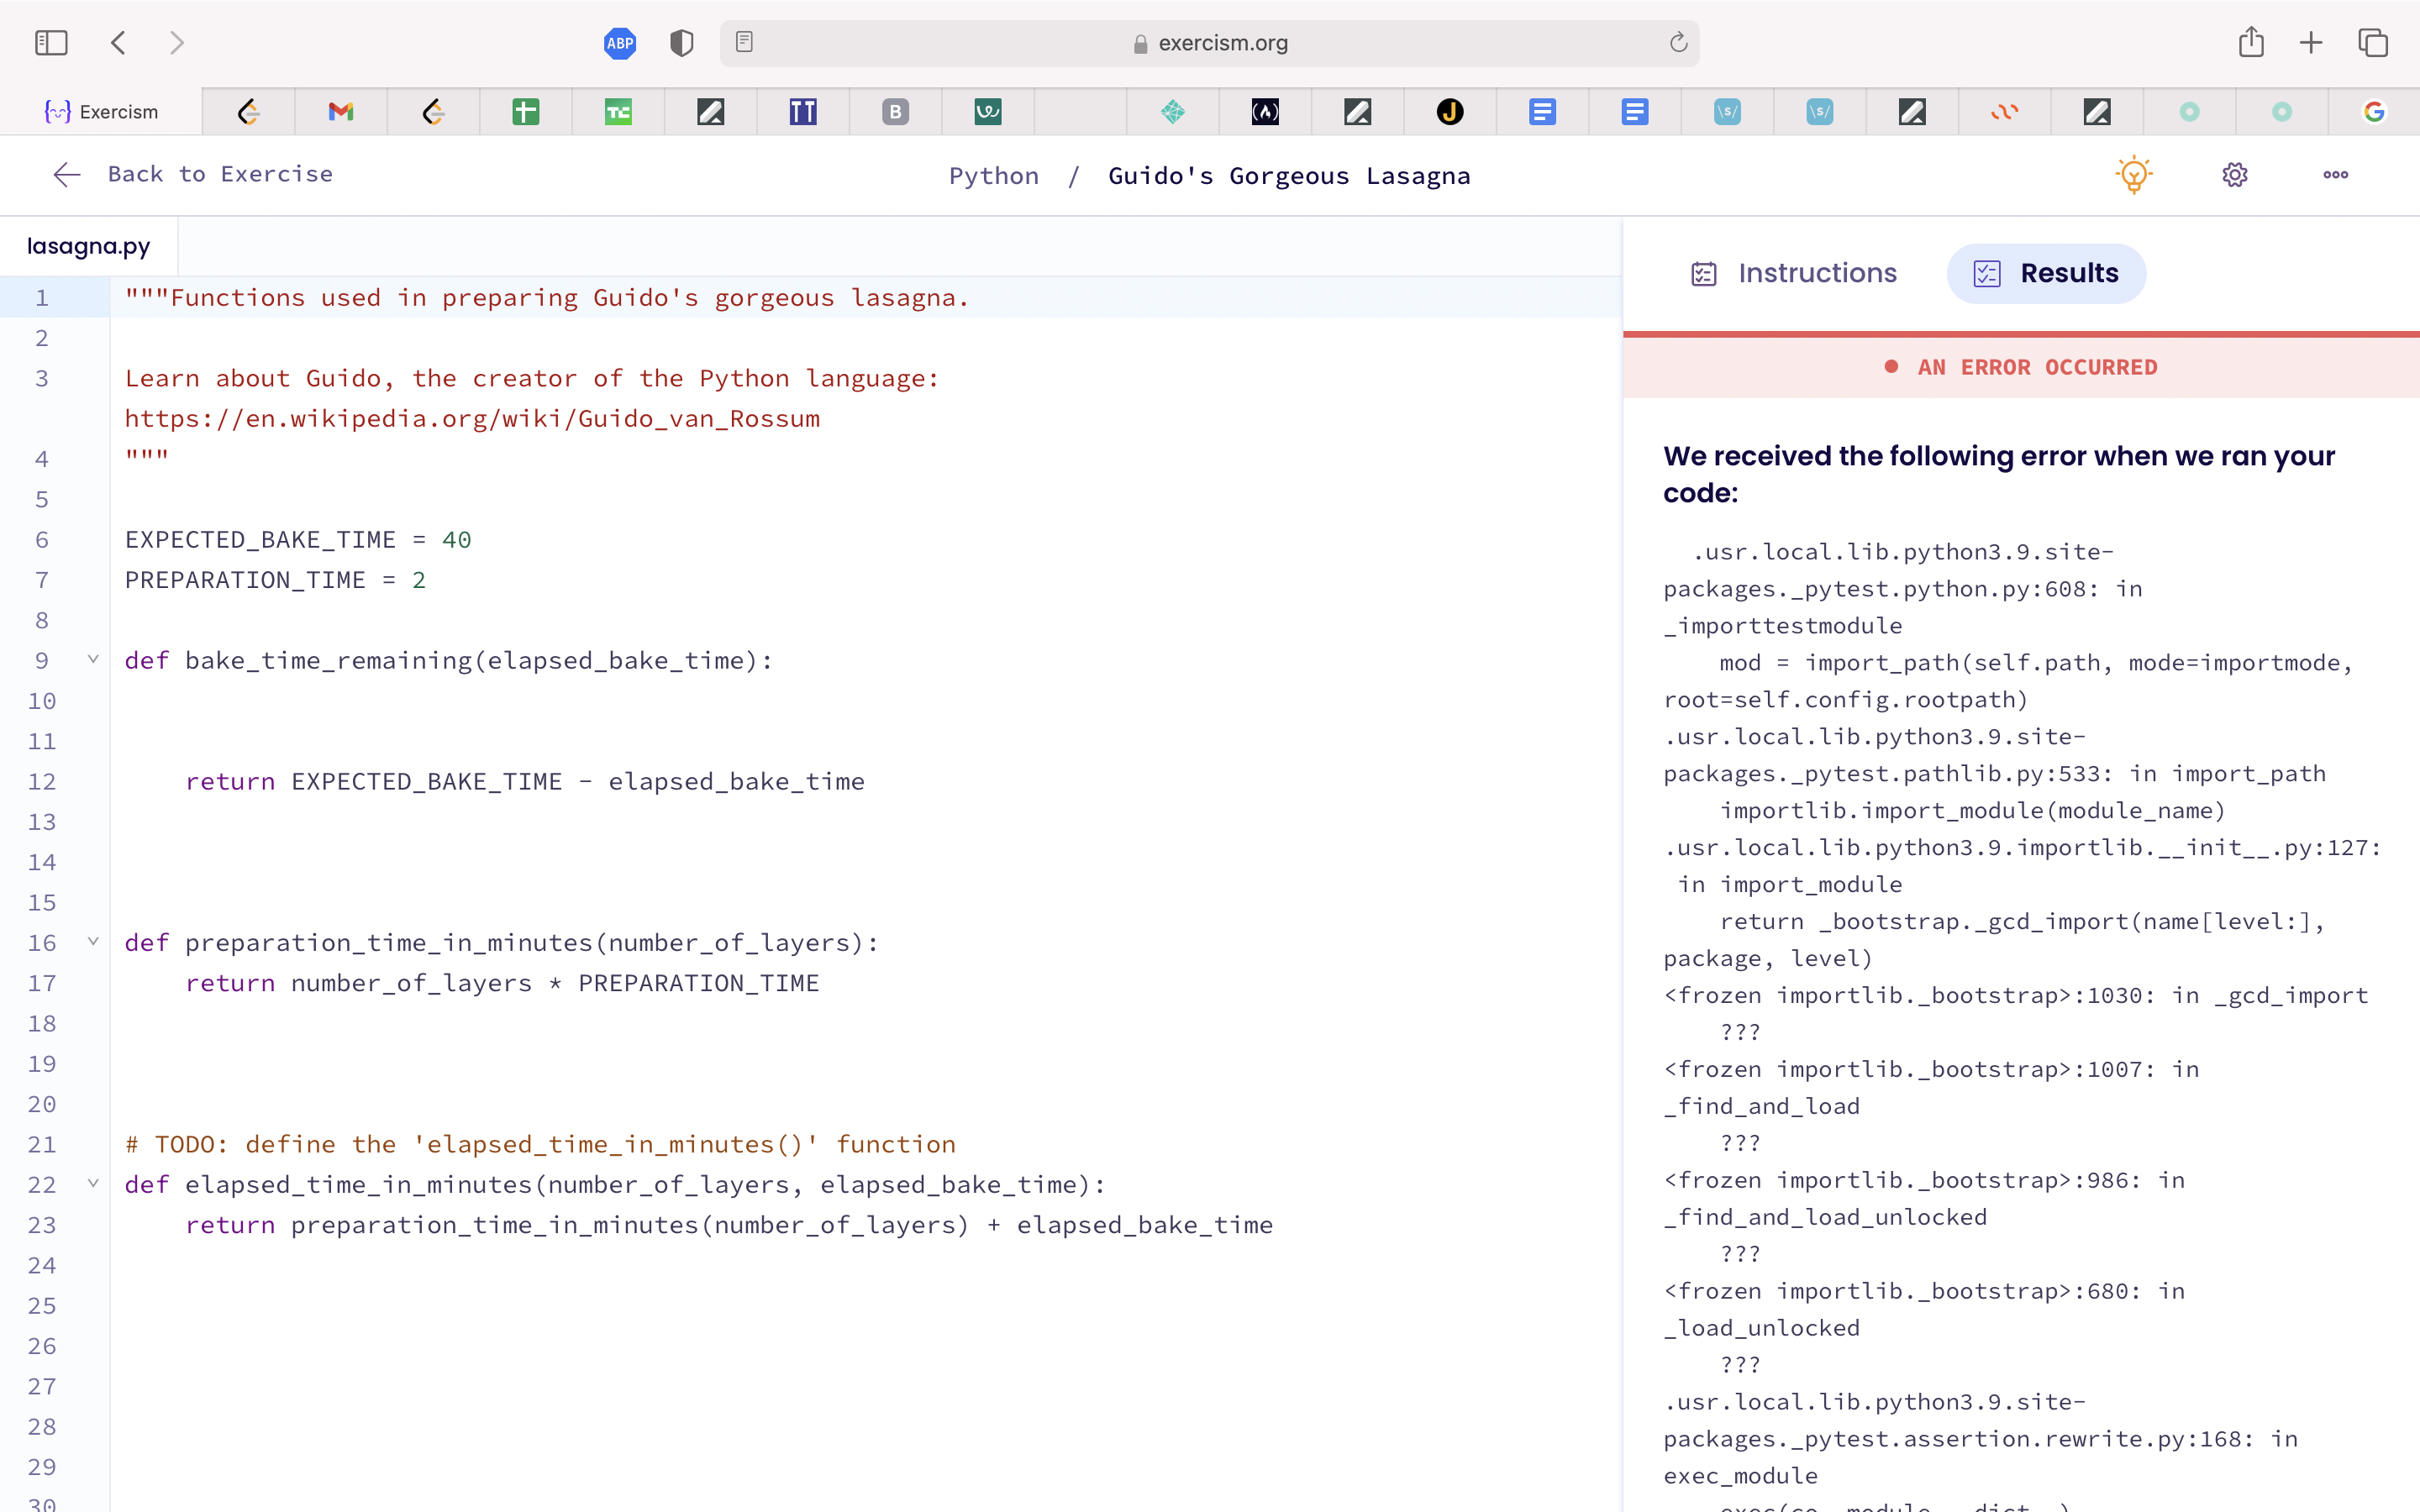2420x1512 pixels.
Task: Open the editor settings gear
Action: click(2235, 175)
